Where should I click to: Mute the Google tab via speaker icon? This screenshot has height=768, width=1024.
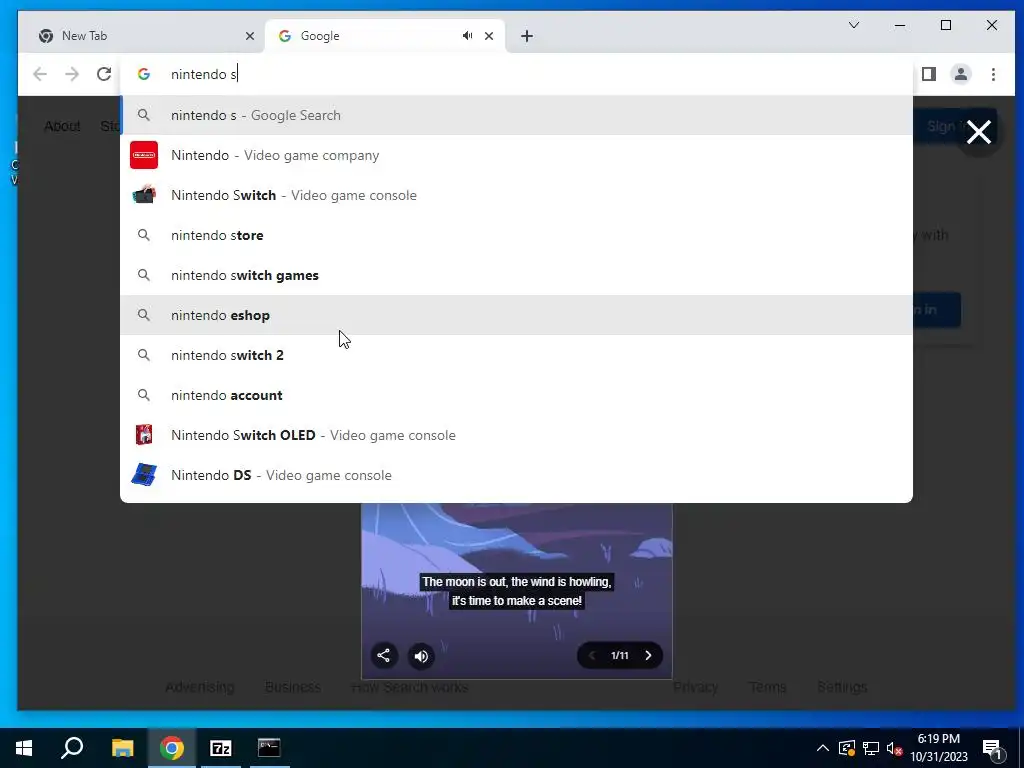(x=468, y=36)
